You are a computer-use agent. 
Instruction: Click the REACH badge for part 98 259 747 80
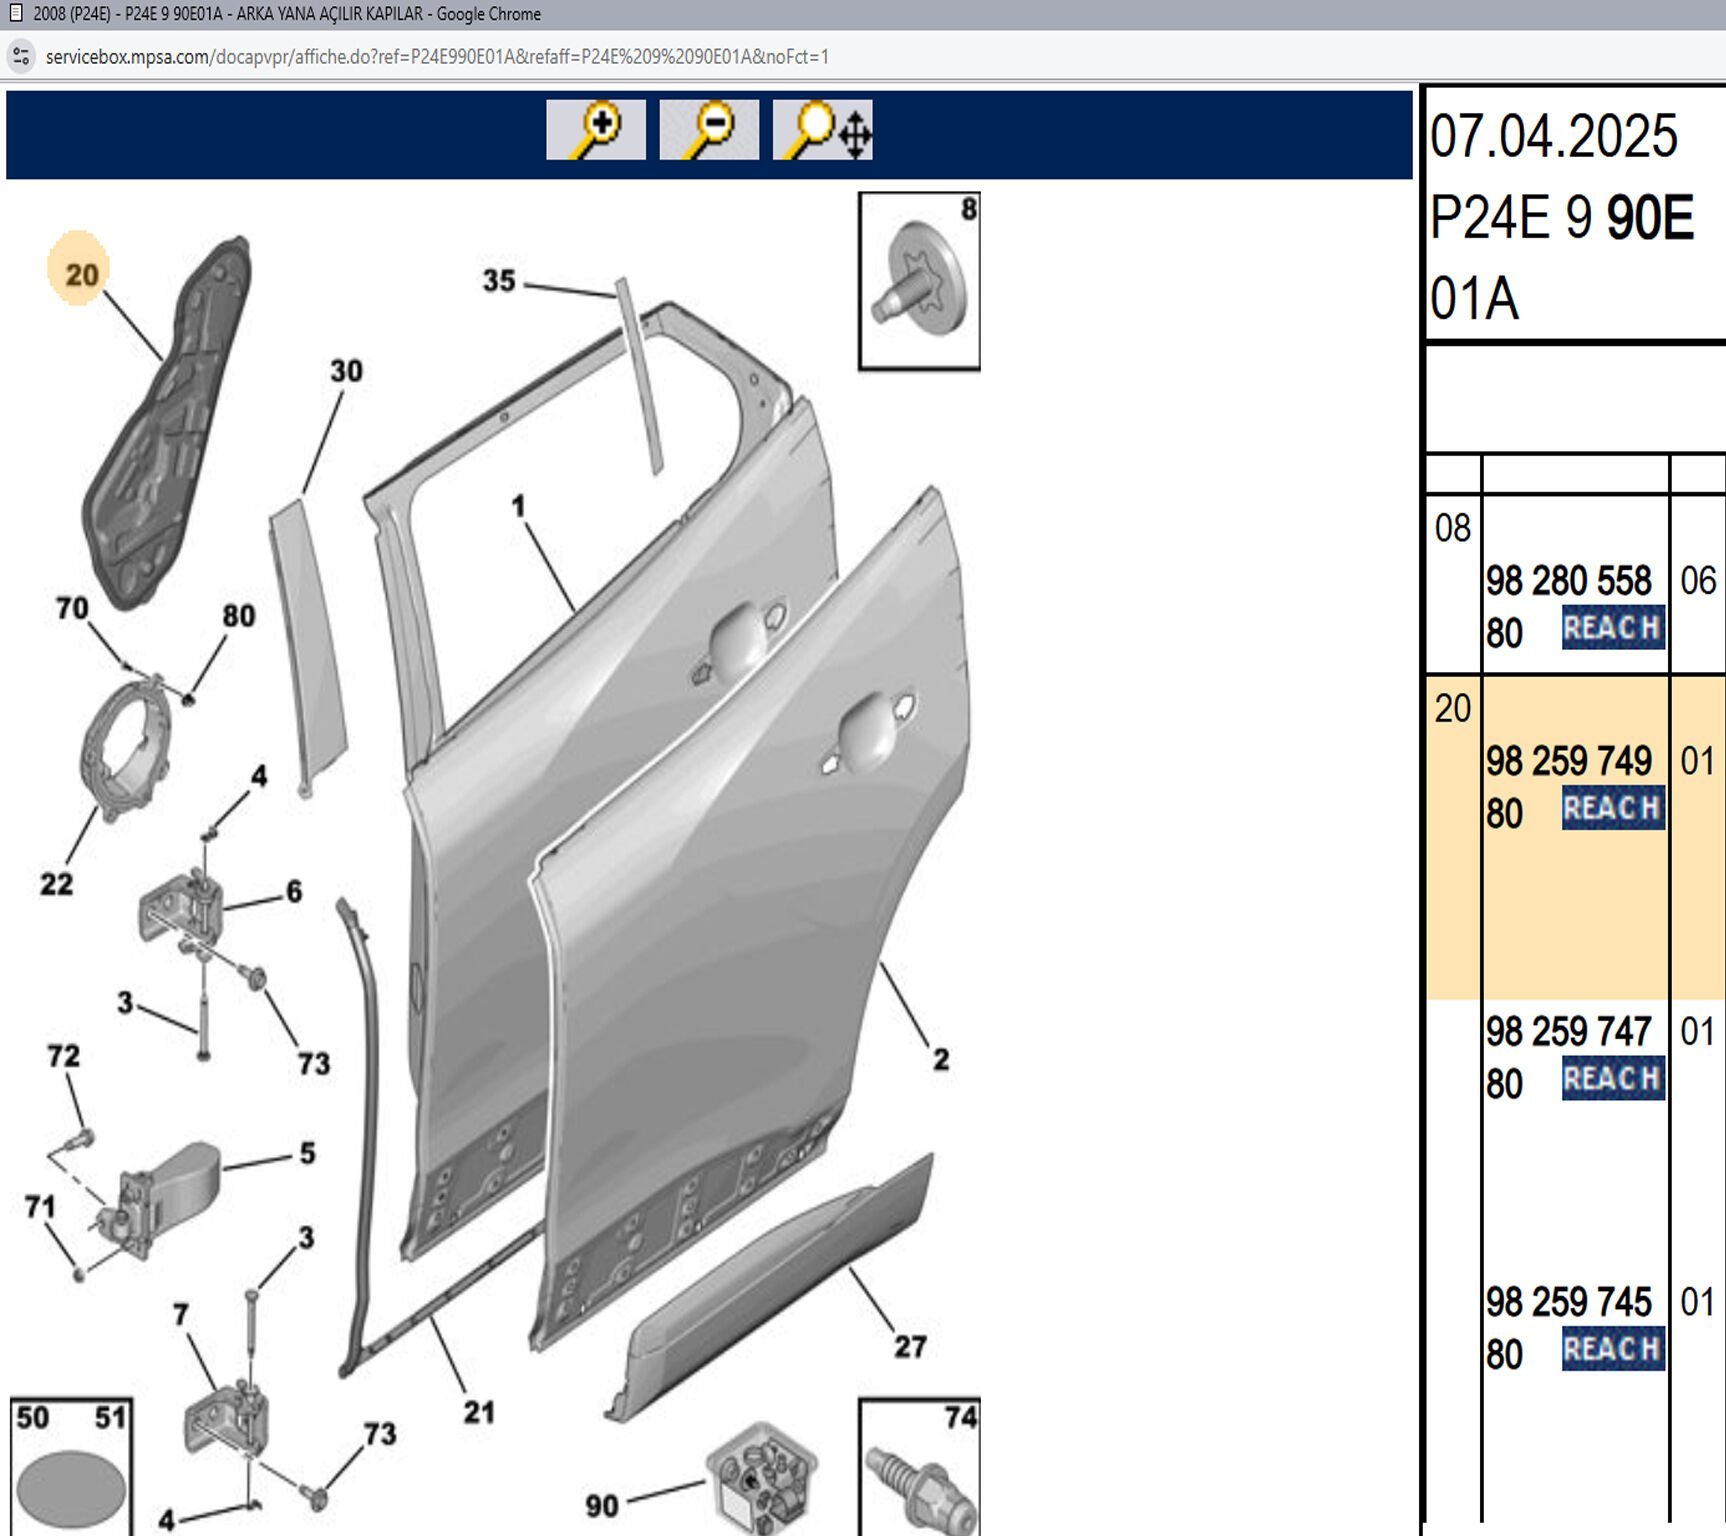pos(1612,1079)
